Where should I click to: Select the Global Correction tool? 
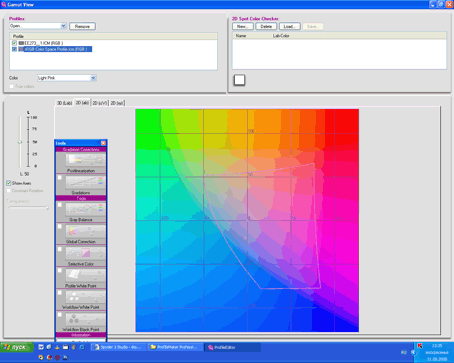pyautogui.click(x=85, y=231)
